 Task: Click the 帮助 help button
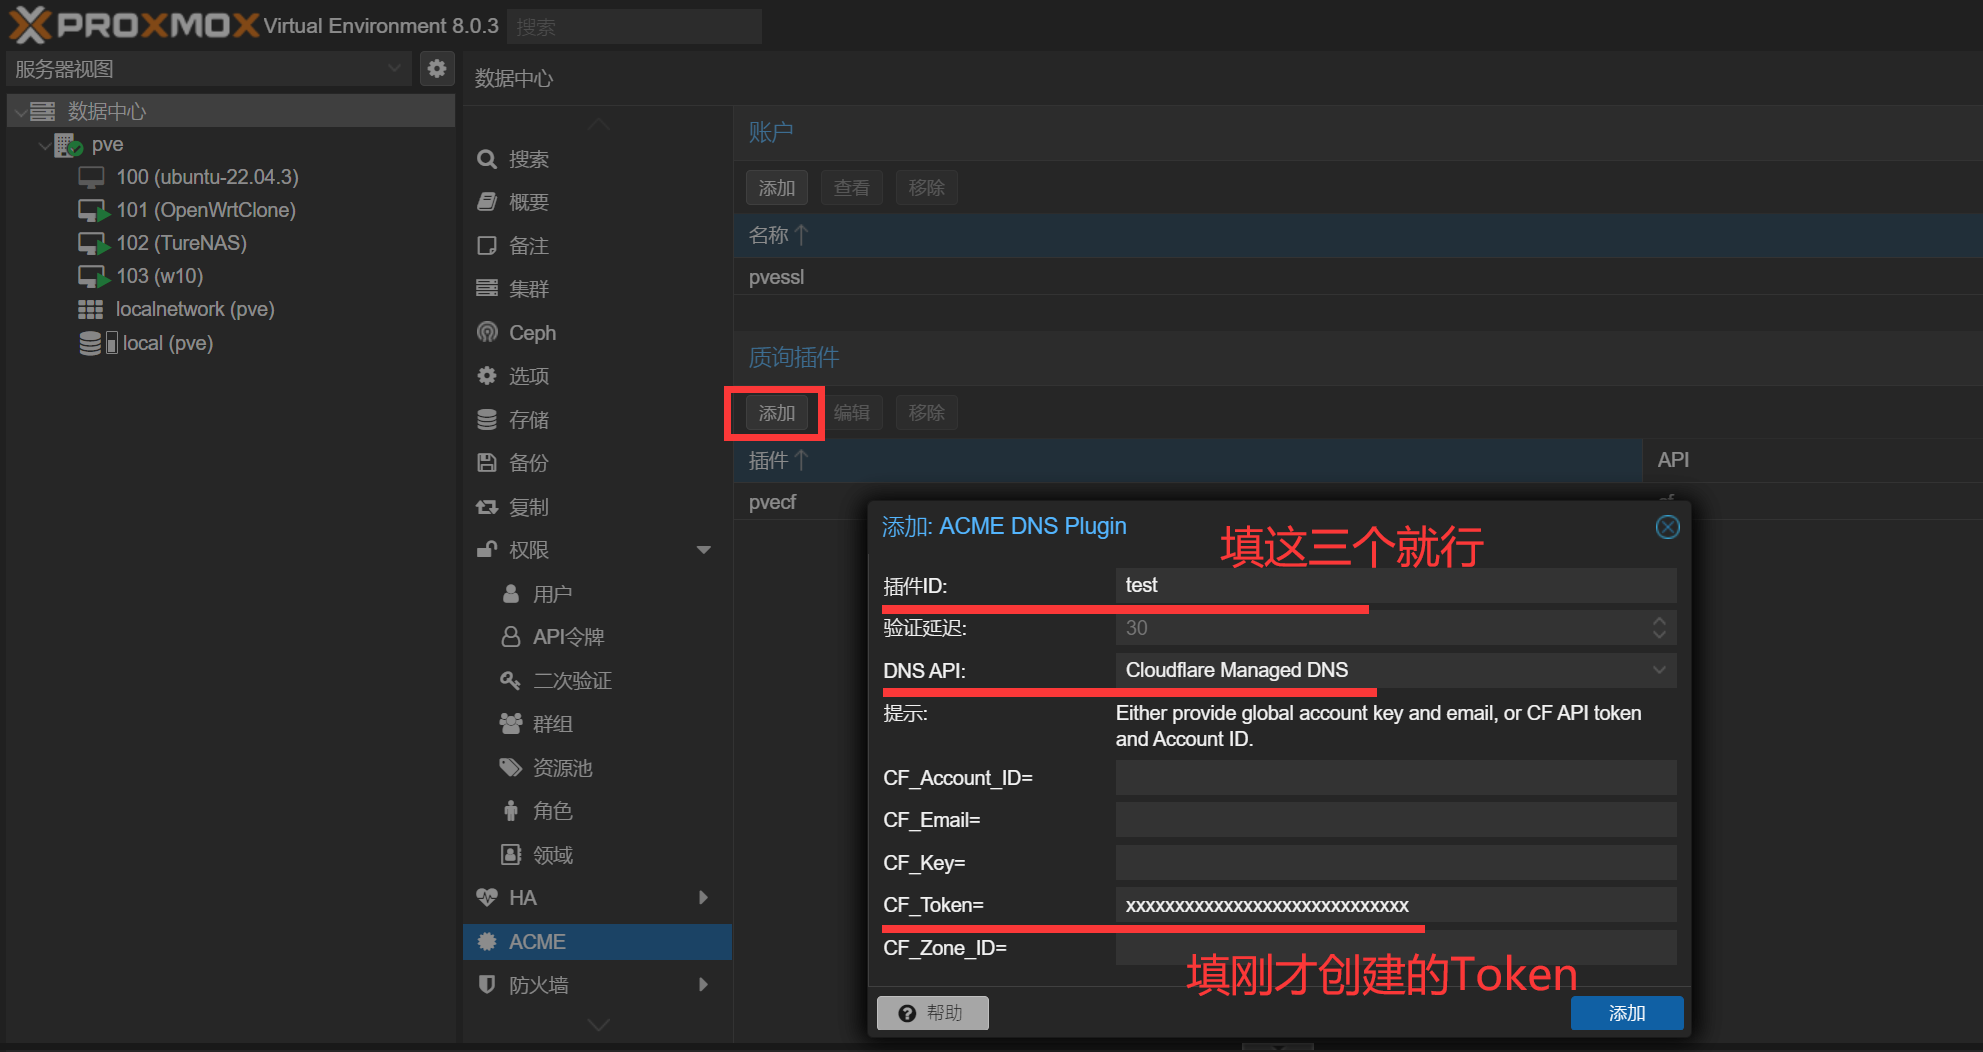(932, 1013)
